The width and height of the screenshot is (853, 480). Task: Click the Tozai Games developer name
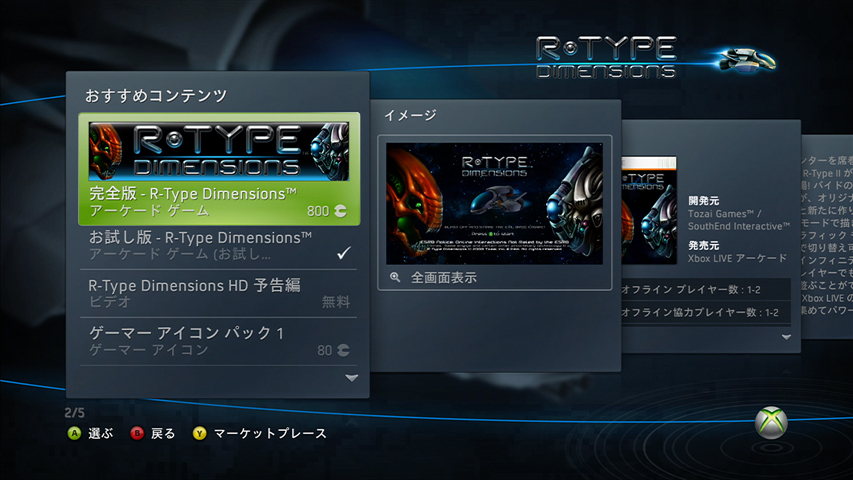(725, 214)
